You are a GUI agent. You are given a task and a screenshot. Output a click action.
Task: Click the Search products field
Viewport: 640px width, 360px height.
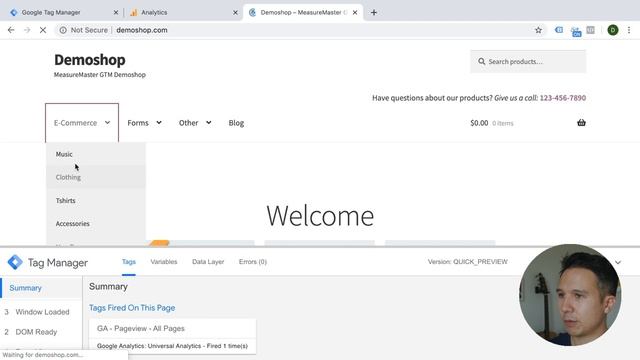tap(528, 61)
